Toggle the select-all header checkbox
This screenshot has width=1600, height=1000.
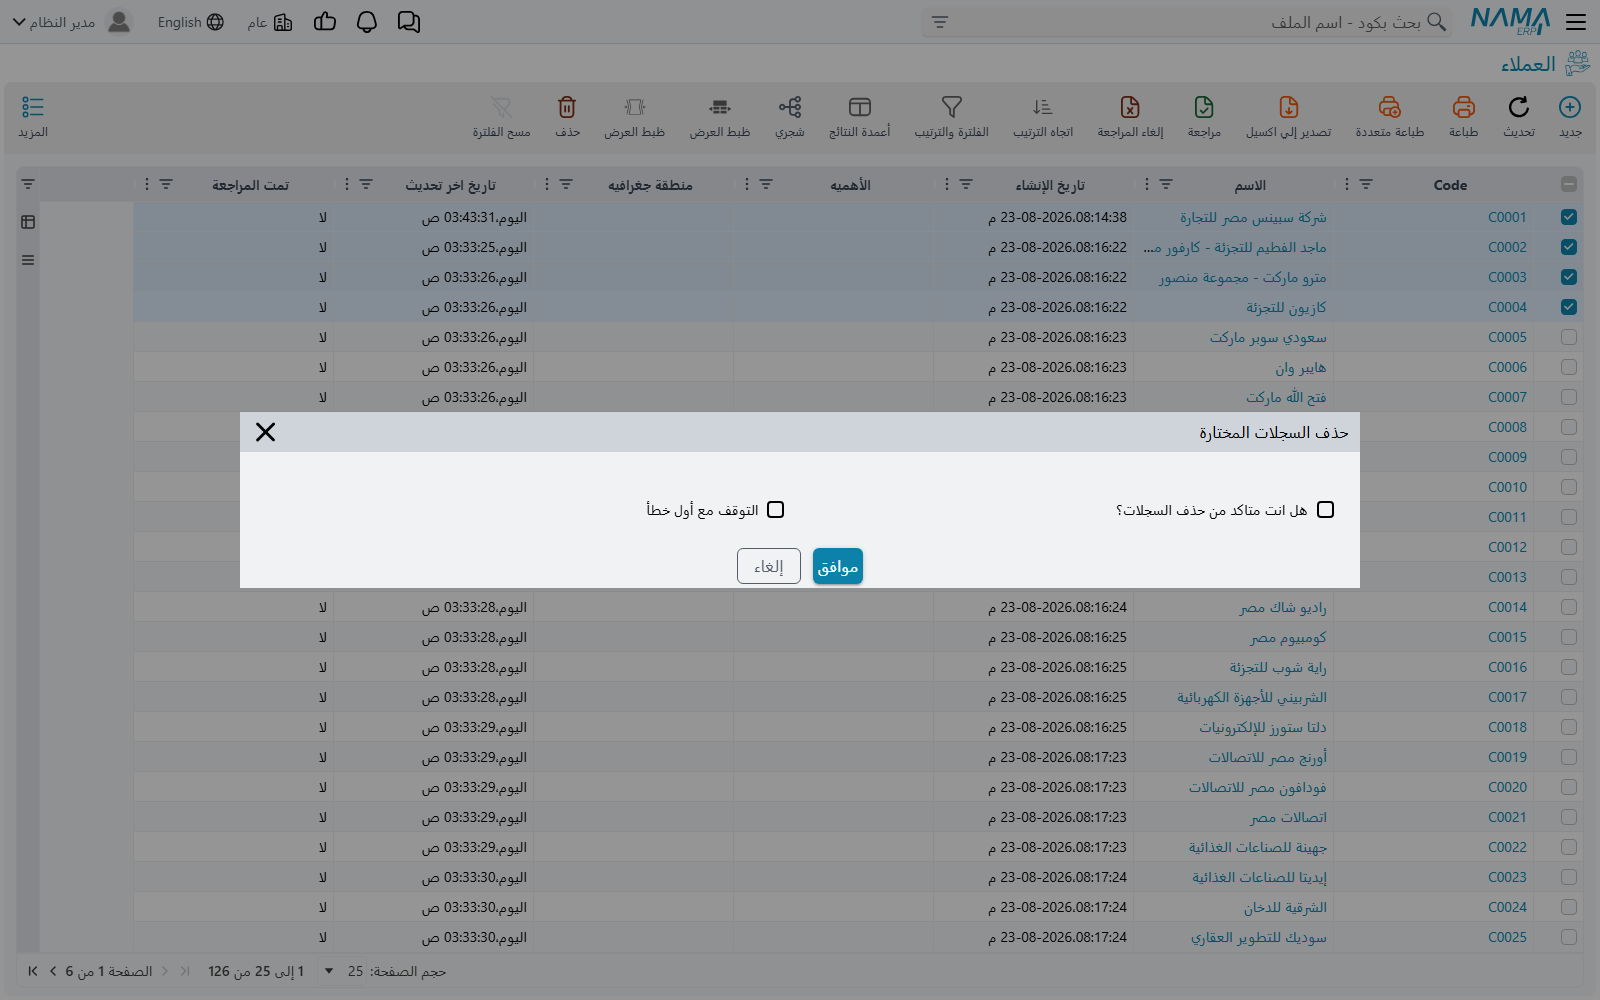1569,184
